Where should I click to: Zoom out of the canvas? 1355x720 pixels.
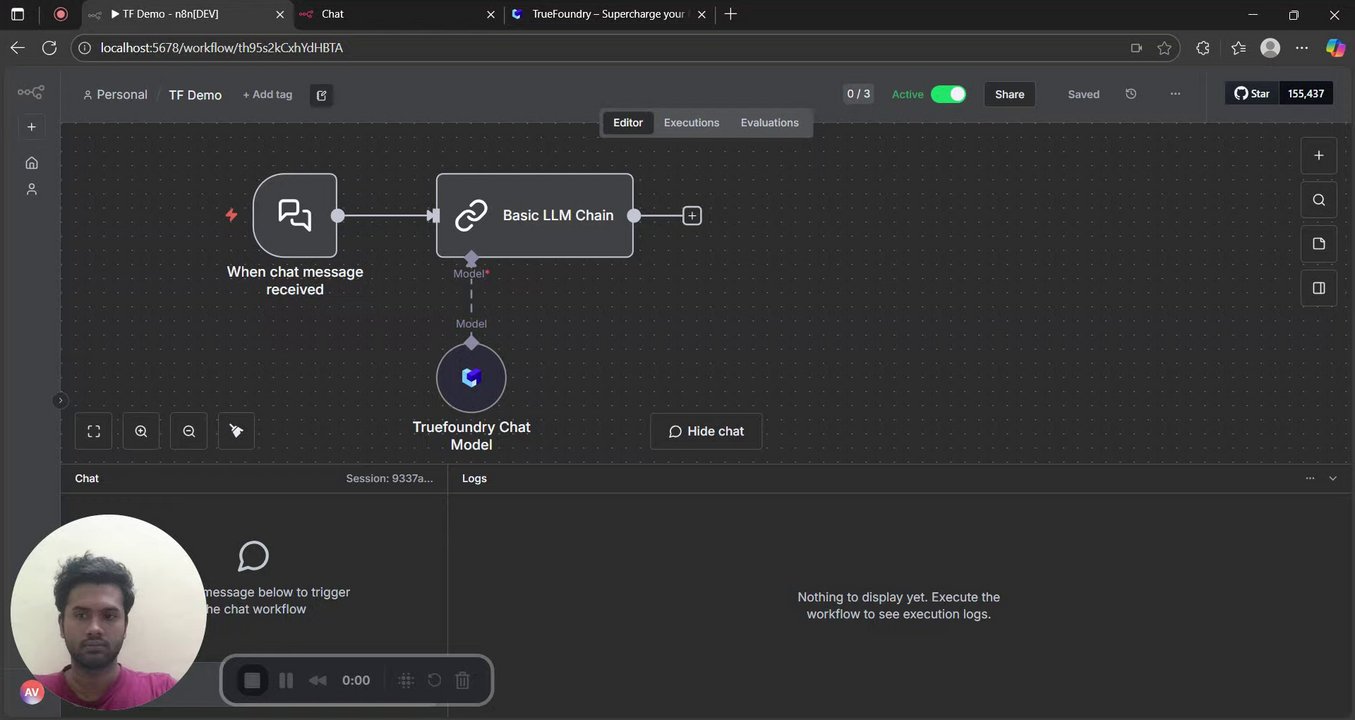(189, 431)
